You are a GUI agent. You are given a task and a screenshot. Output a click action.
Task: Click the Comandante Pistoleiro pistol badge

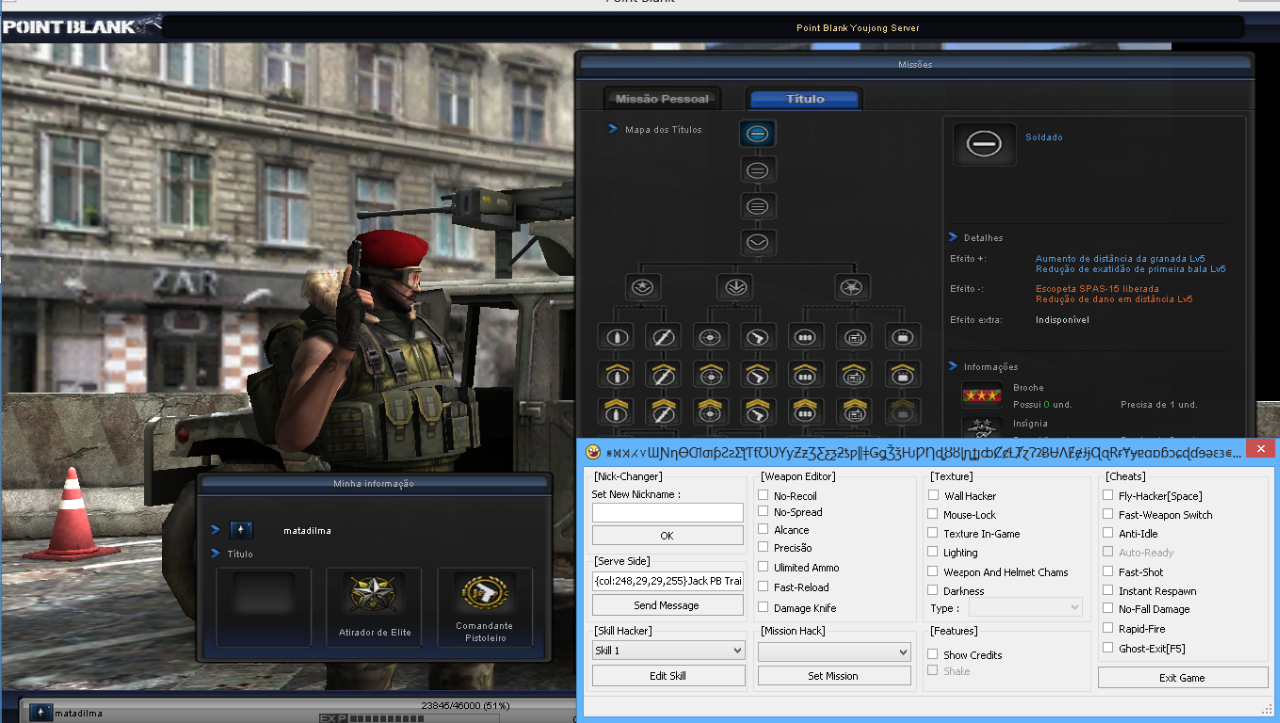(x=484, y=595)
